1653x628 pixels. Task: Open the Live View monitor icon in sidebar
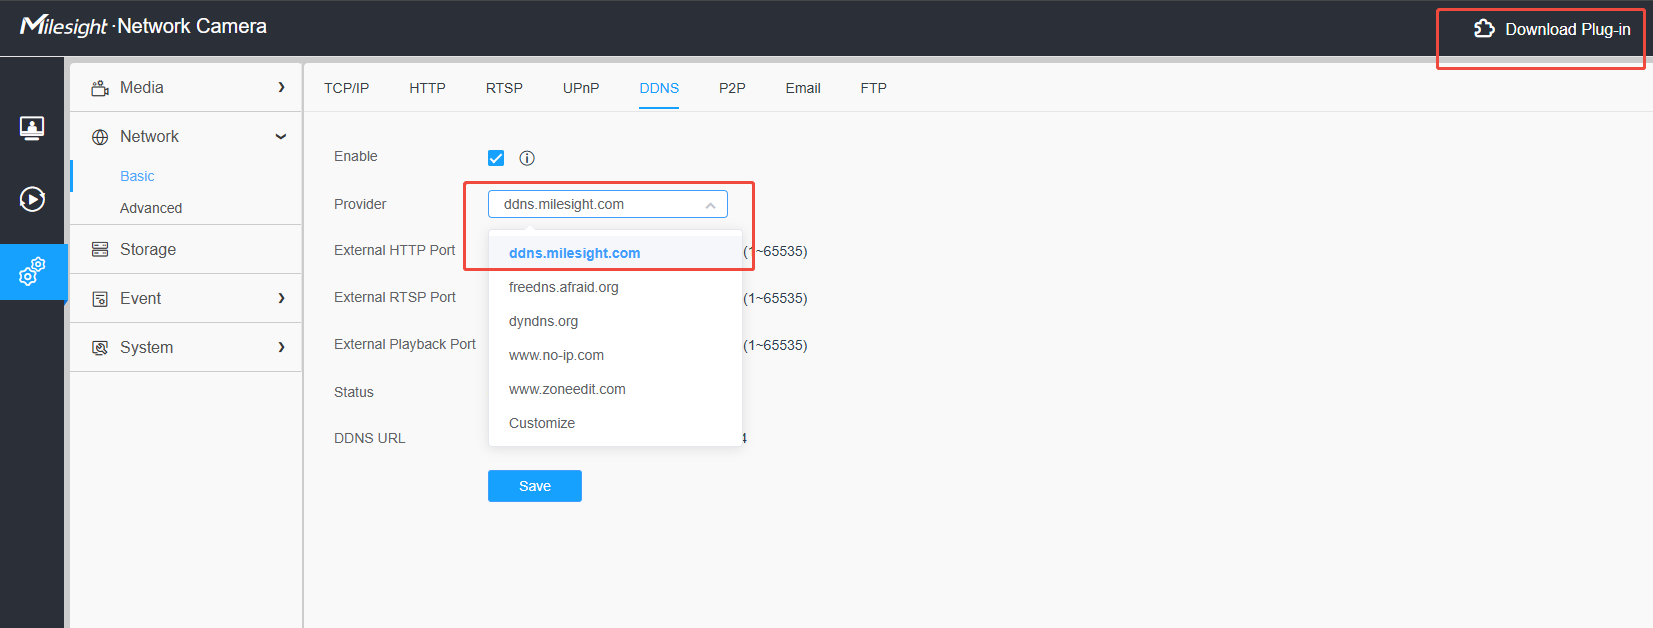(32, 128)
